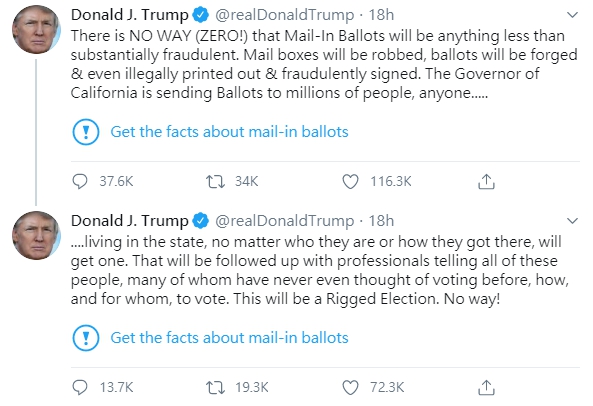View the profile avatar on the second tweet
Screen dimensions: 593x406
pyautogui.click(x=36, y=235)
